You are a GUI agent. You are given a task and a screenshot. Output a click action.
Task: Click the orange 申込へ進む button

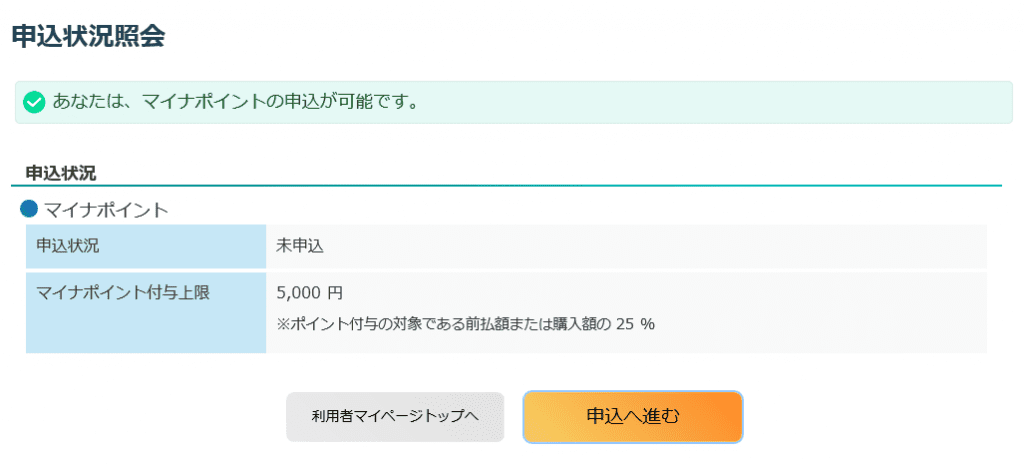[x=632, y=416]
